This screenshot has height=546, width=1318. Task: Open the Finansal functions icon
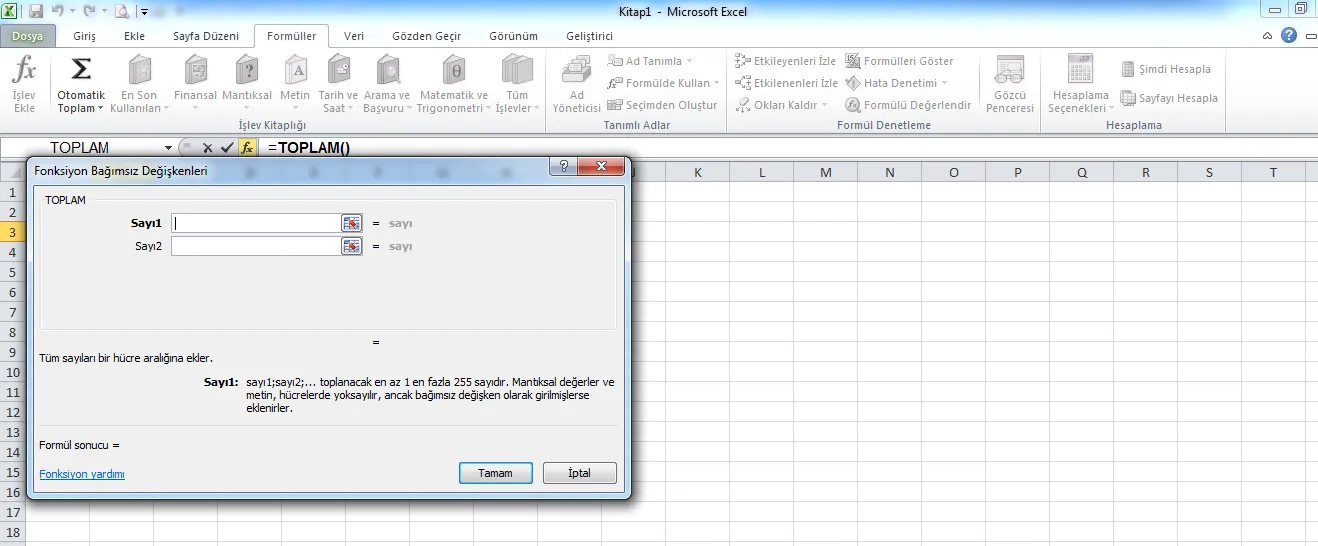[x=195, y=72]
